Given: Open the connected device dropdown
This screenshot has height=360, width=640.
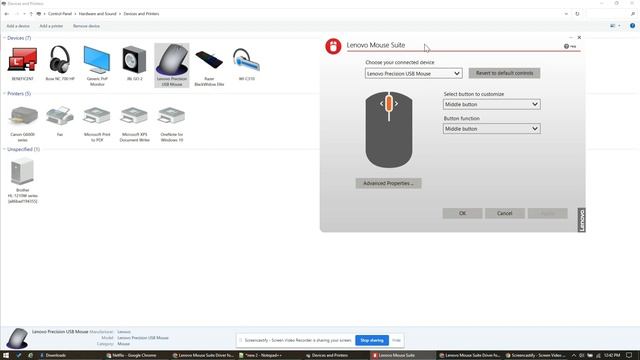Looking at the screenshot, I should (x=413, y=73).
